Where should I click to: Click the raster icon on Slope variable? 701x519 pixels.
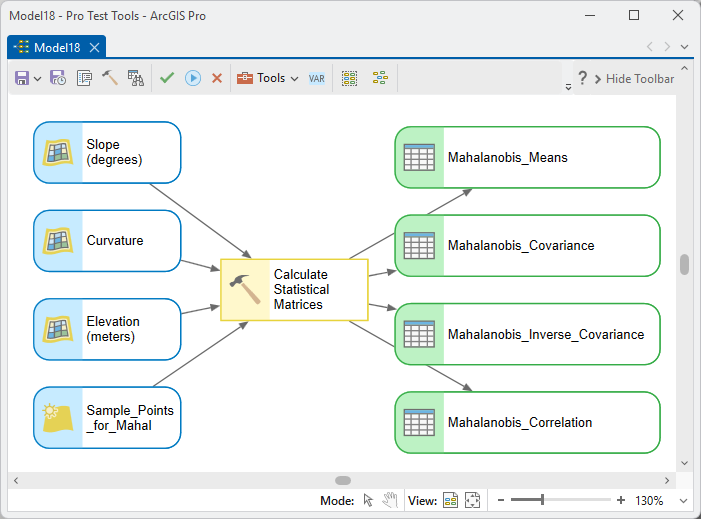tap(58, 152)
